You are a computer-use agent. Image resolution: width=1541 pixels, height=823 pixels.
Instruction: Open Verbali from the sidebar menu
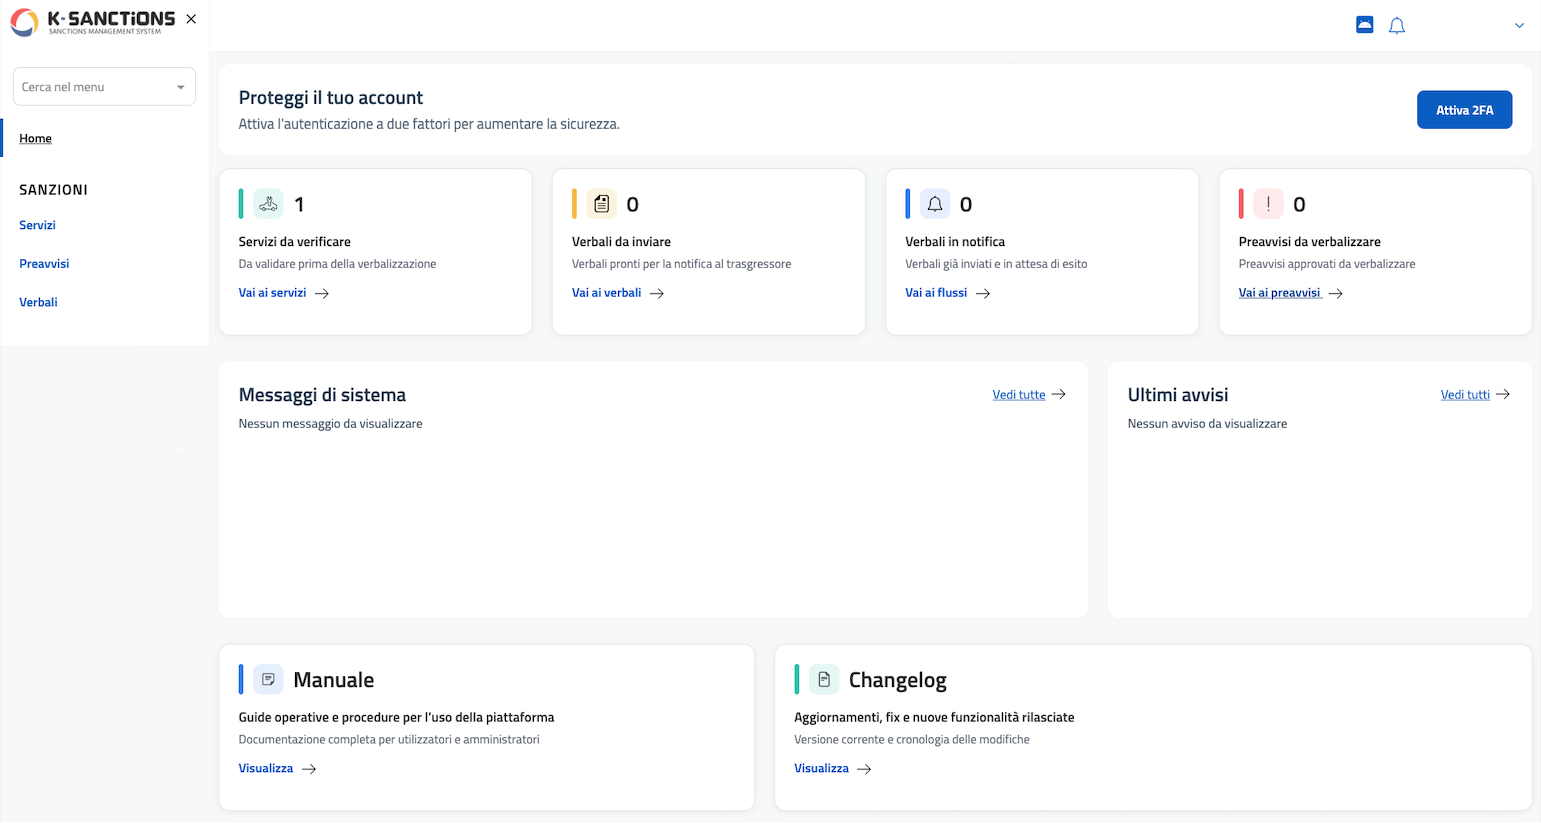(x=38, y=302)
